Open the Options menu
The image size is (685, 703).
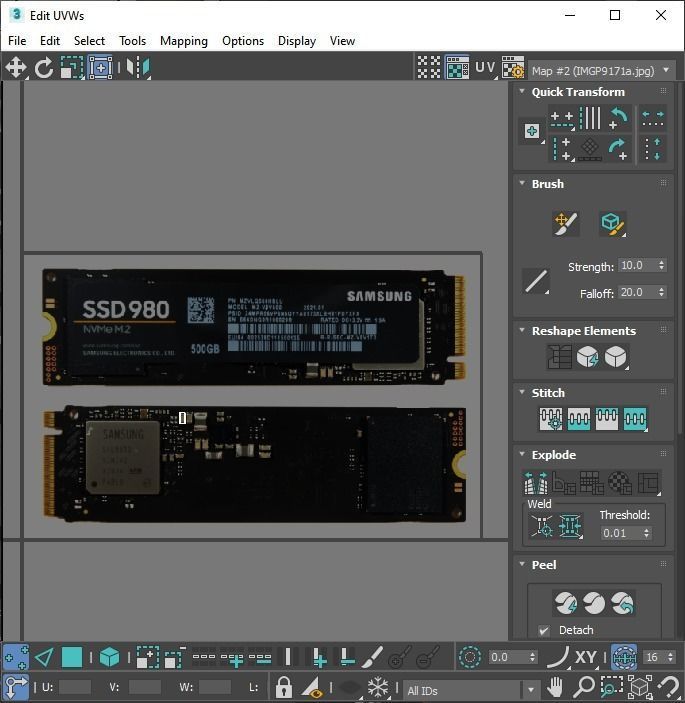pos(243,41)
